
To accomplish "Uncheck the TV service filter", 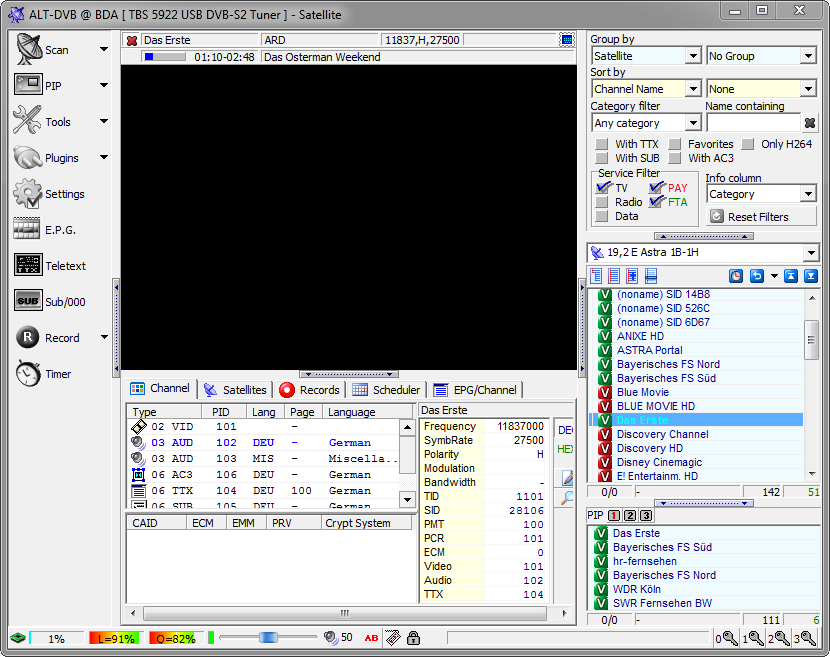I will coord(603,187).
